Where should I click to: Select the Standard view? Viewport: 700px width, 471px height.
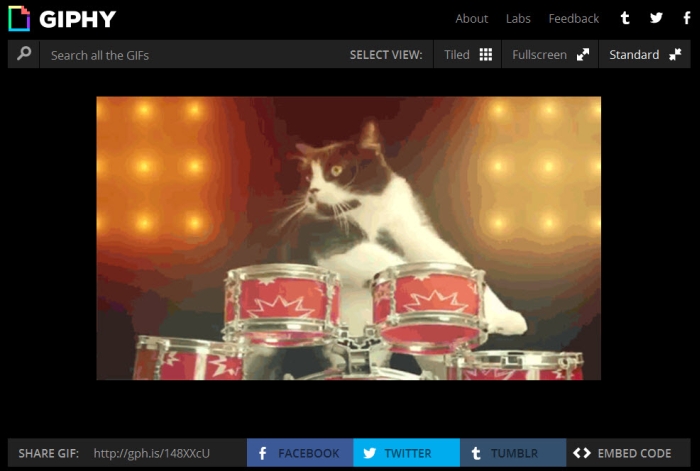645,54
